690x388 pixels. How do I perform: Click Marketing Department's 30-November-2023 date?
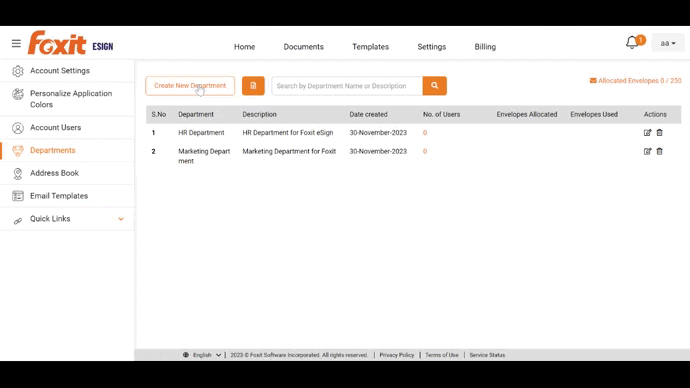coord(378,151)
